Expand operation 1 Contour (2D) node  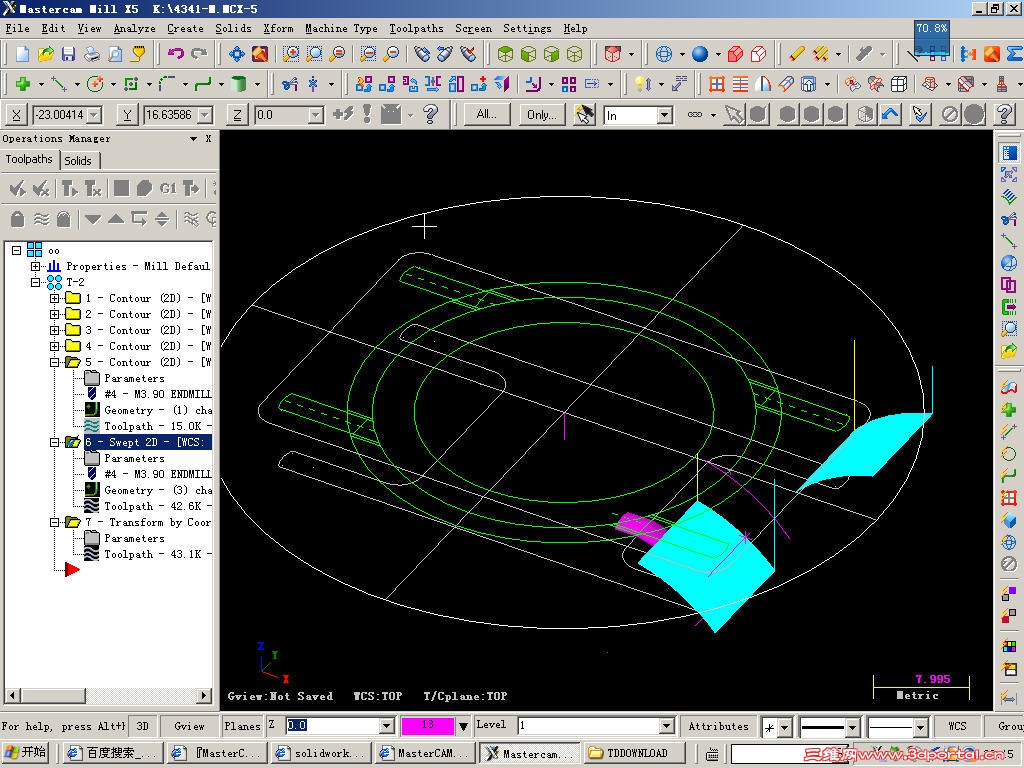click(x=55, y=298)
